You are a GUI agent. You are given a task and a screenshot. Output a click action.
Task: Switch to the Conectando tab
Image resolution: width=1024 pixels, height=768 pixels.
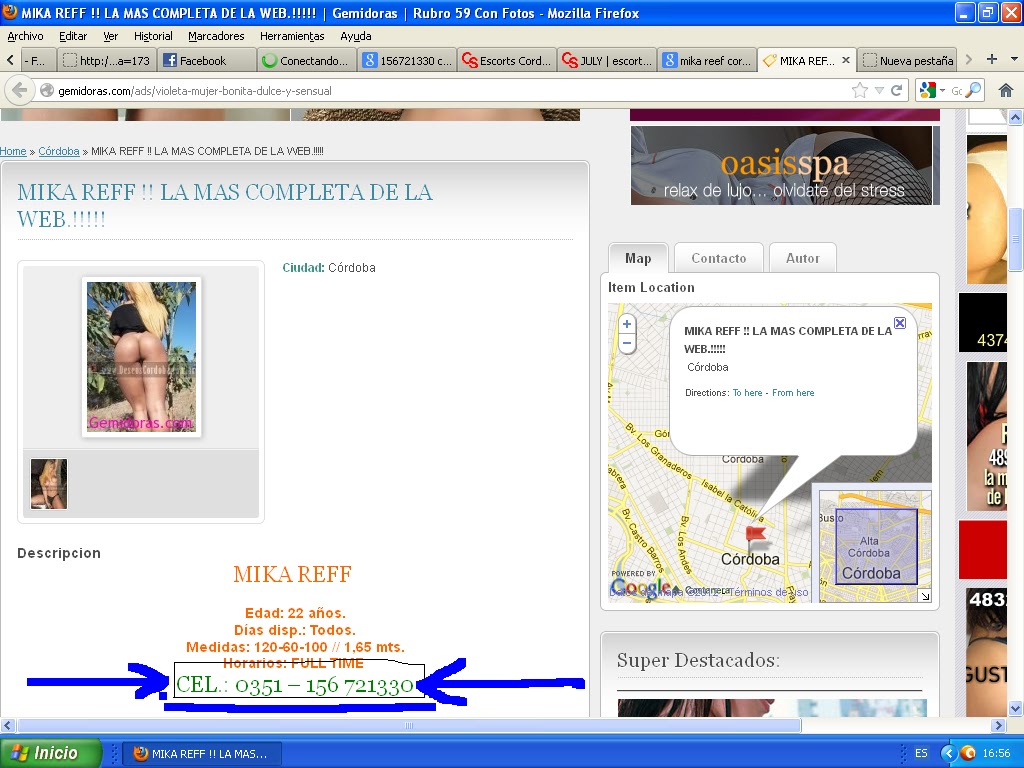point(306,61)
